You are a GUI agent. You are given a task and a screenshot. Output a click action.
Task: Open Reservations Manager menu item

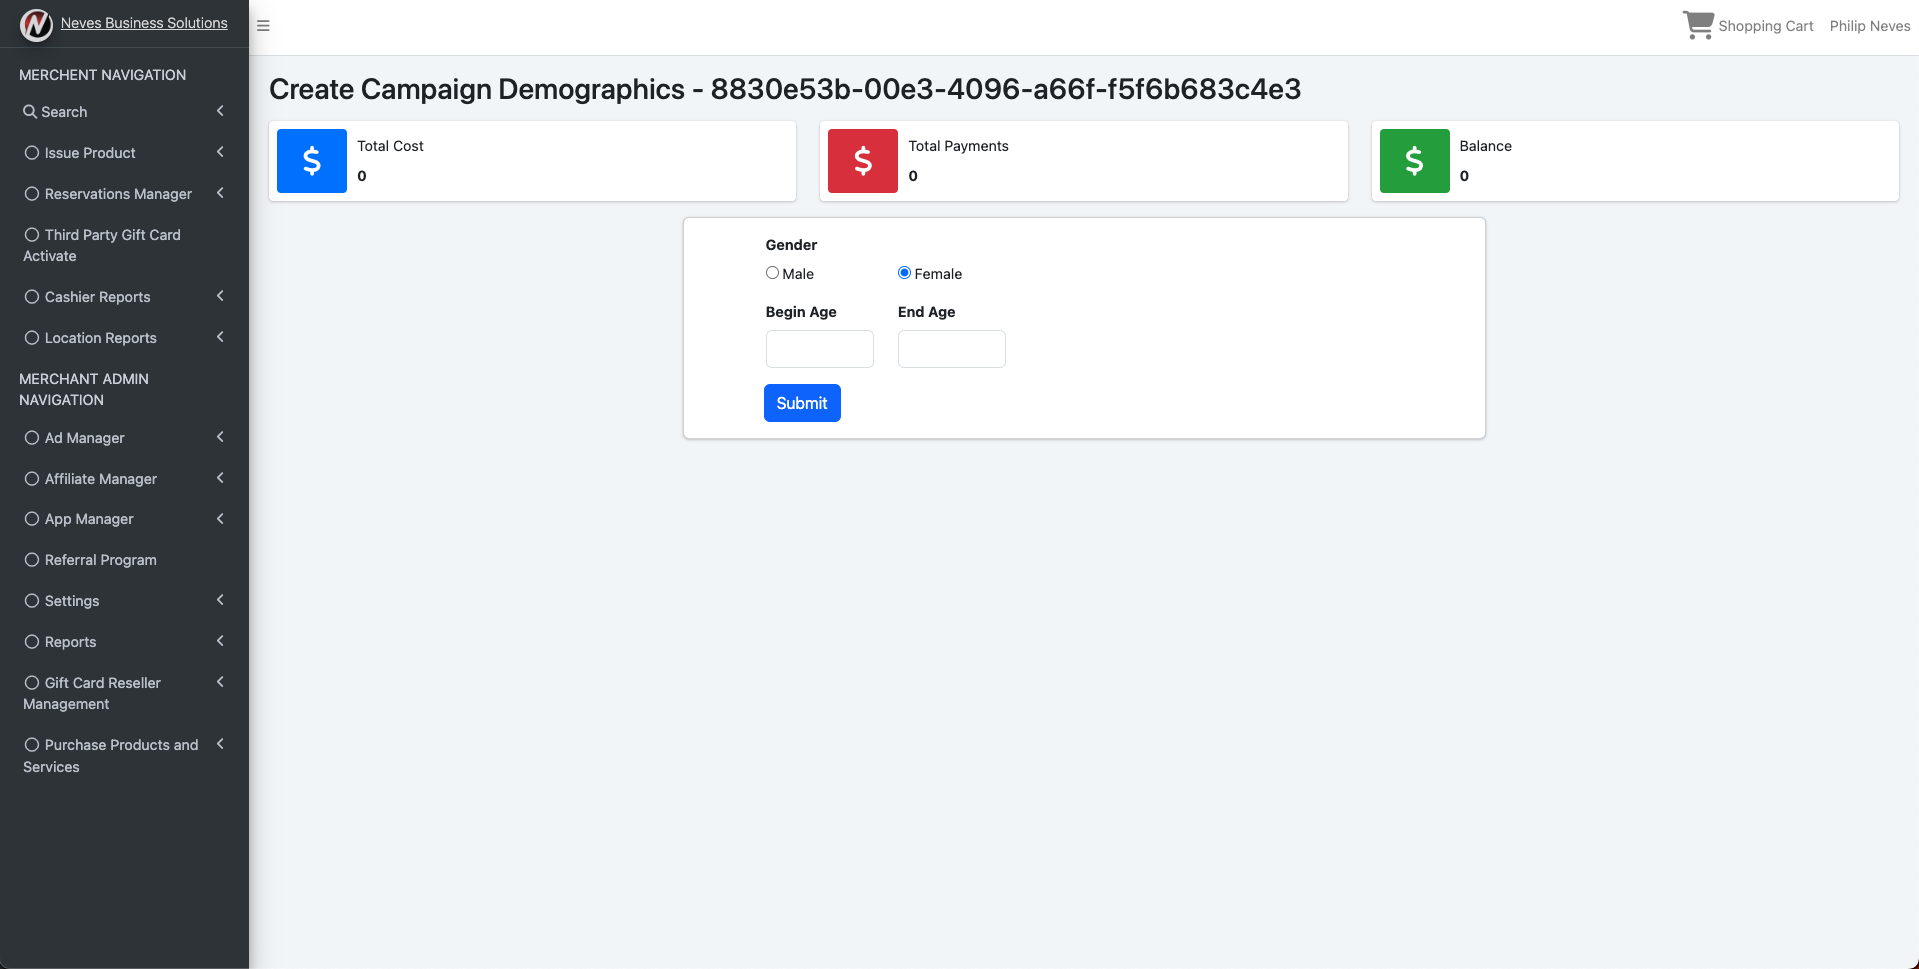click(x=124, y=194)
